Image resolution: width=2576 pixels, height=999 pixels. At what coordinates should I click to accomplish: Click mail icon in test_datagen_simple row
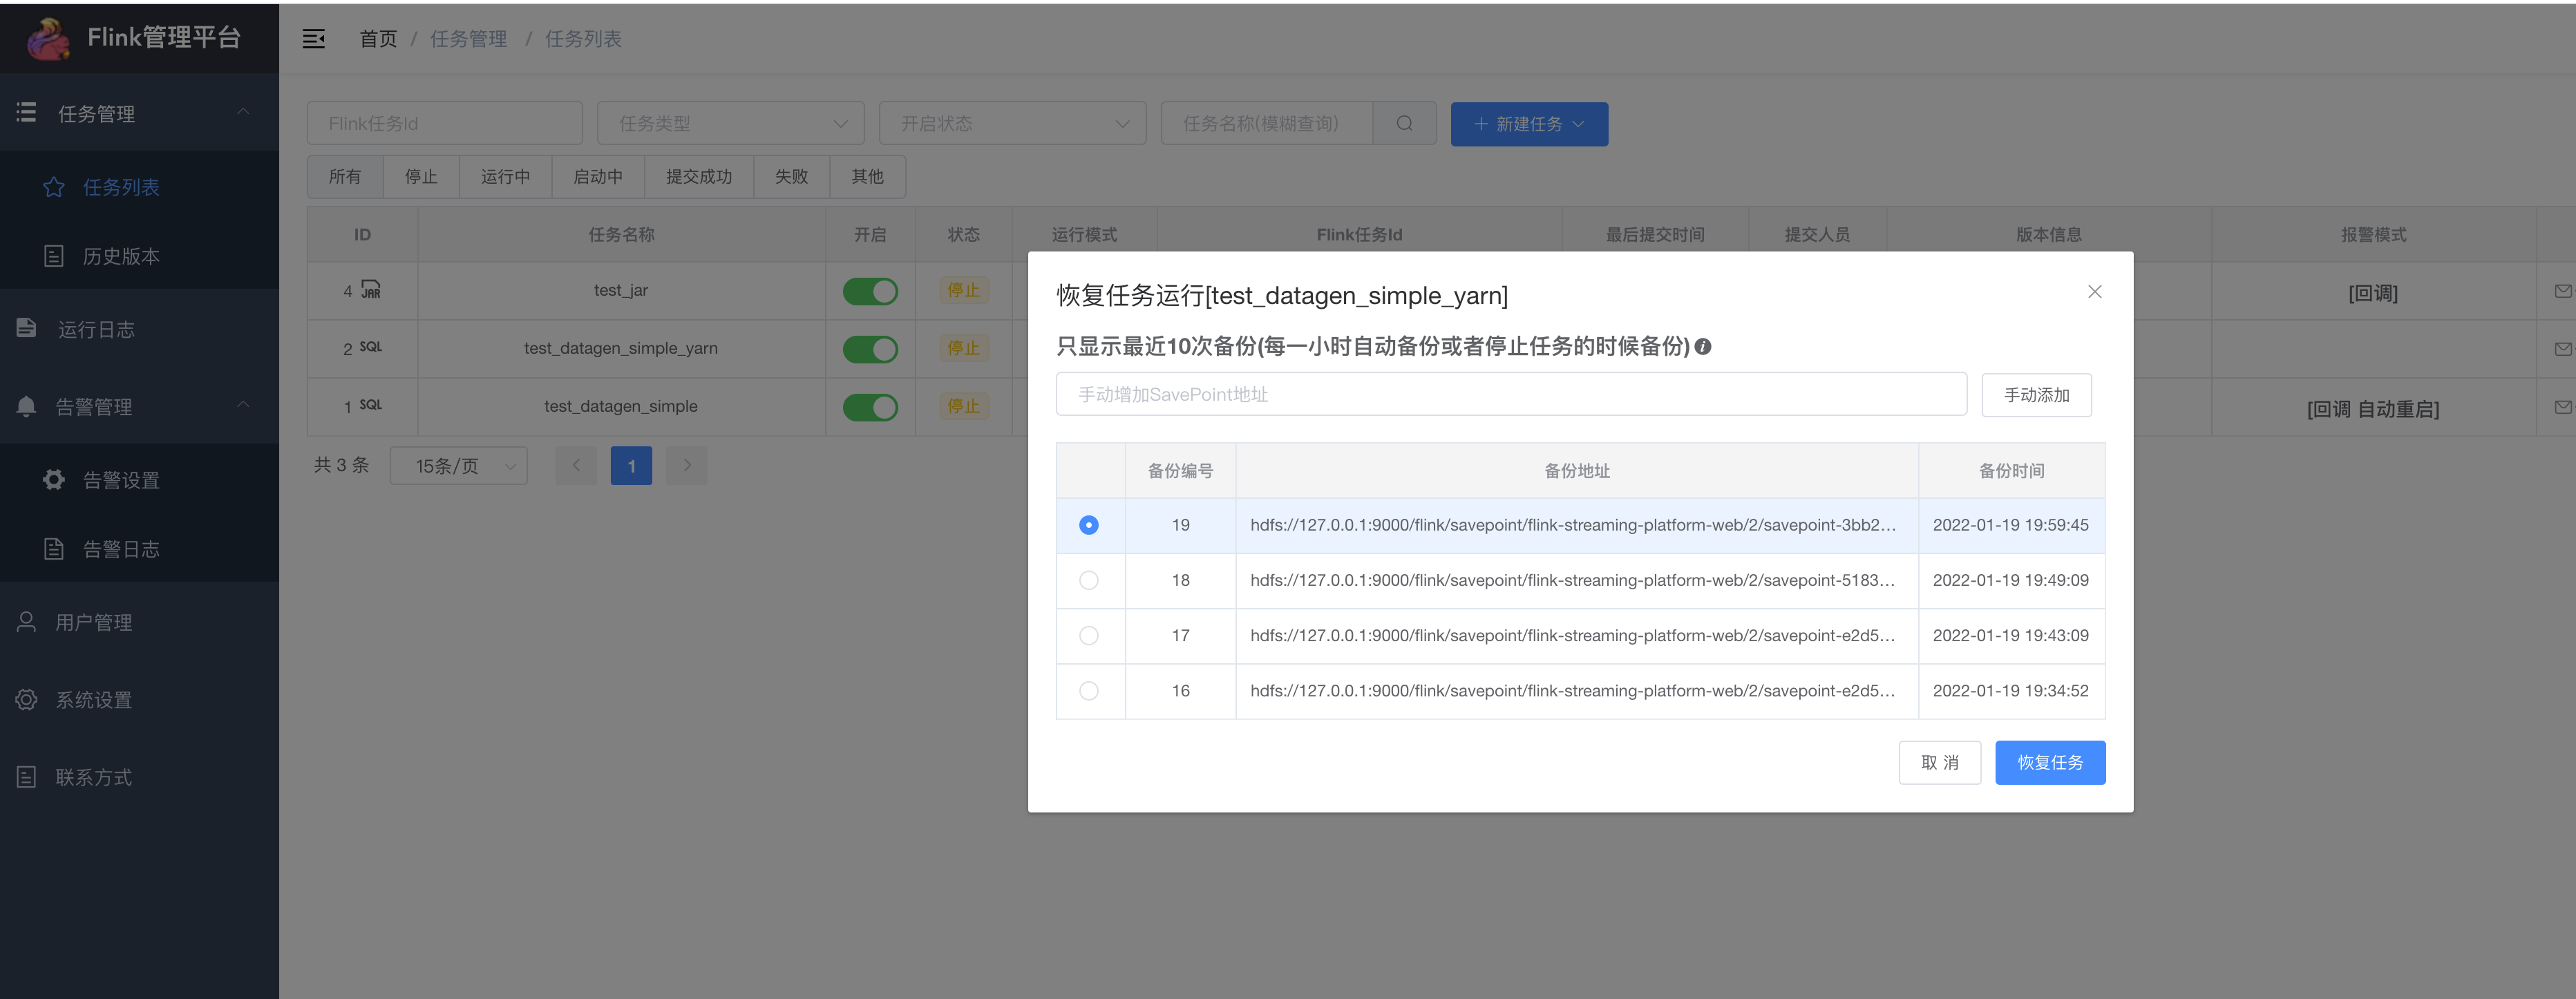point(2562,407)
